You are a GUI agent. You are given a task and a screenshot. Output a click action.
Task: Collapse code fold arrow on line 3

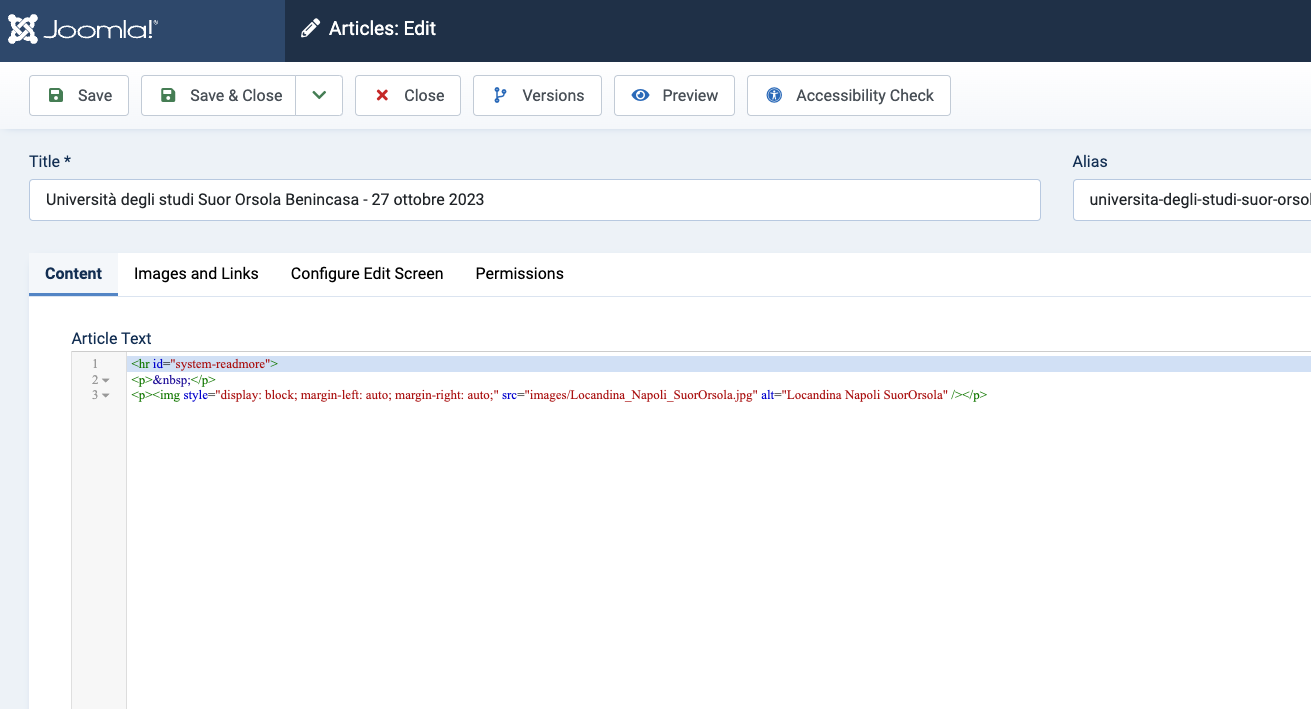pyautogui.click(x=106, y=395)
